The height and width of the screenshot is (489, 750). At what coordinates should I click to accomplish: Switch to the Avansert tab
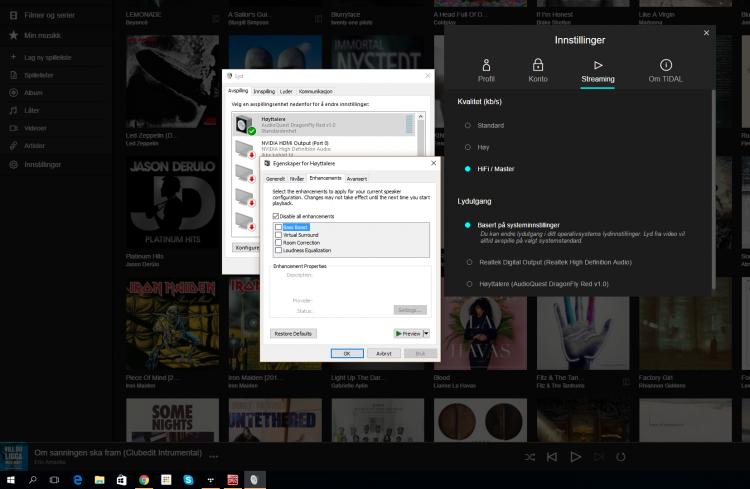[356, 178]
